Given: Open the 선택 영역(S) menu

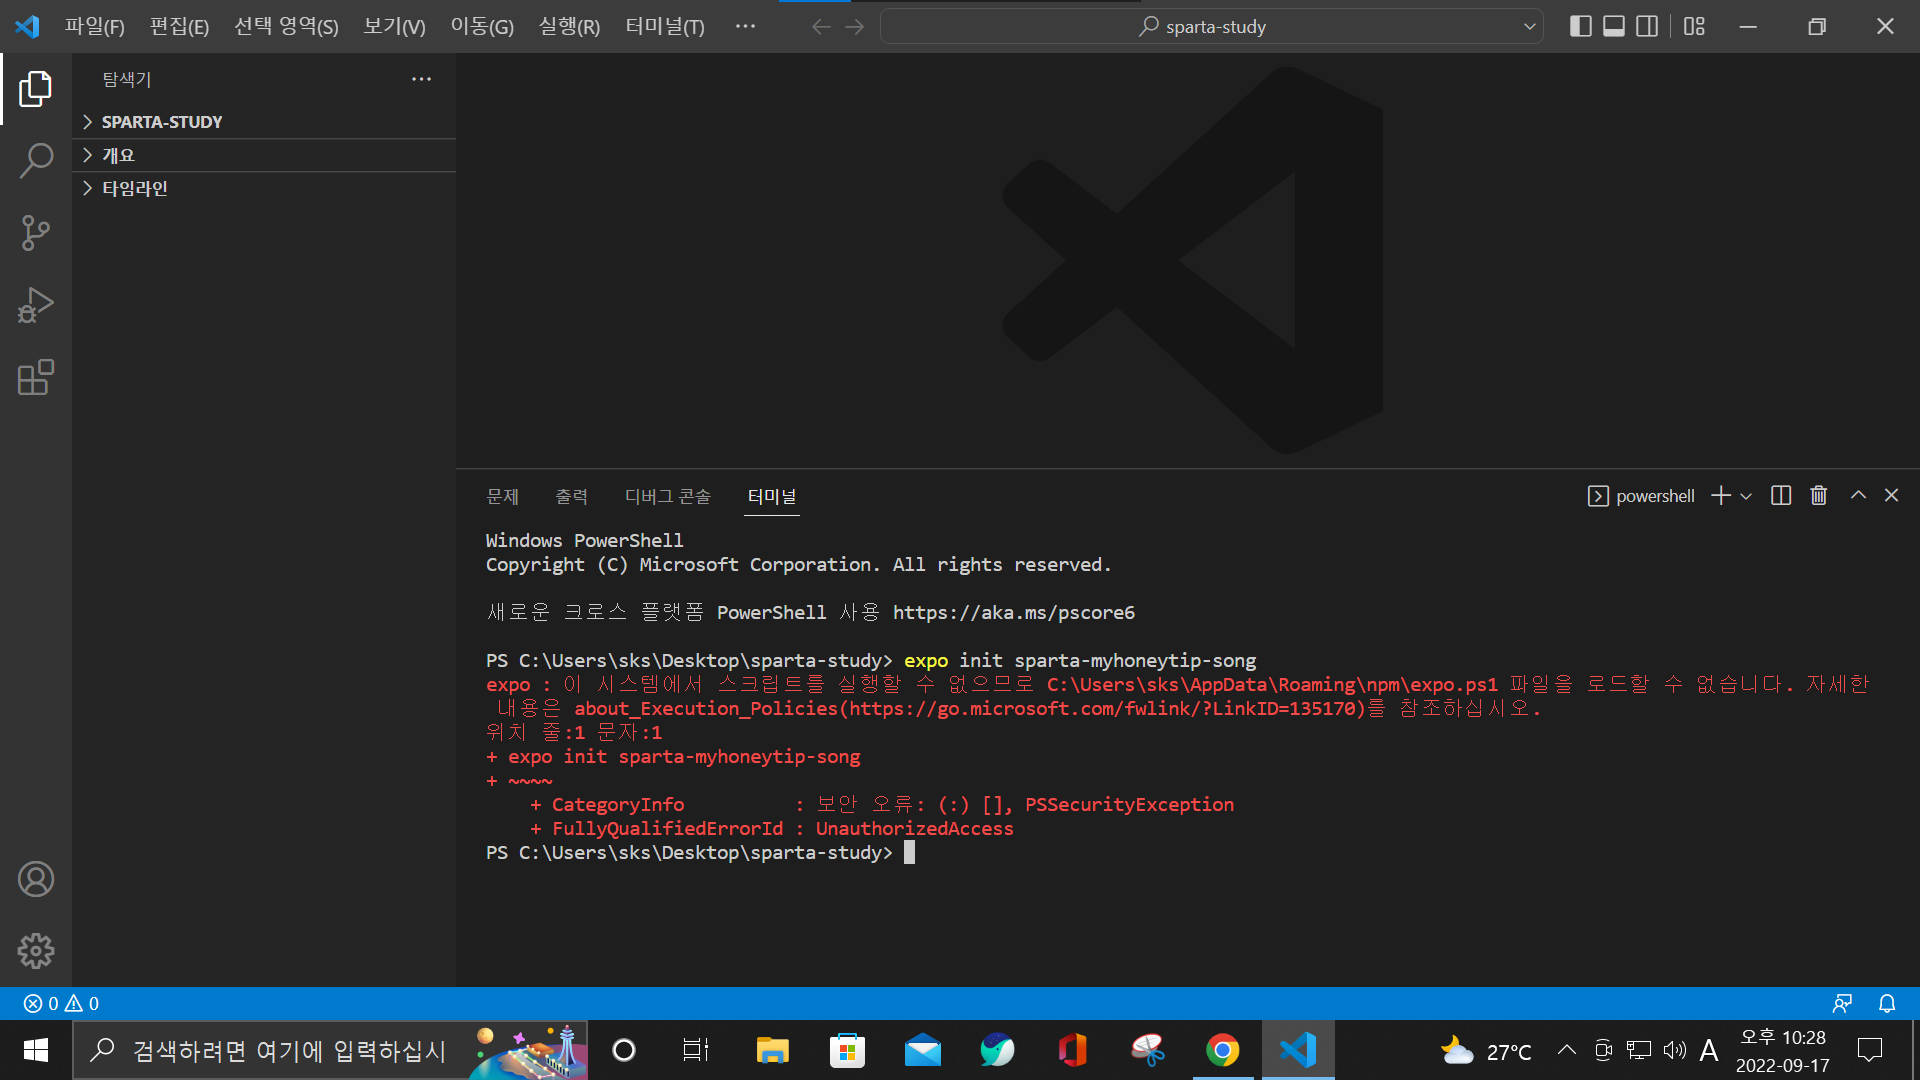Looking at the screenshot, I should point(286,27).
